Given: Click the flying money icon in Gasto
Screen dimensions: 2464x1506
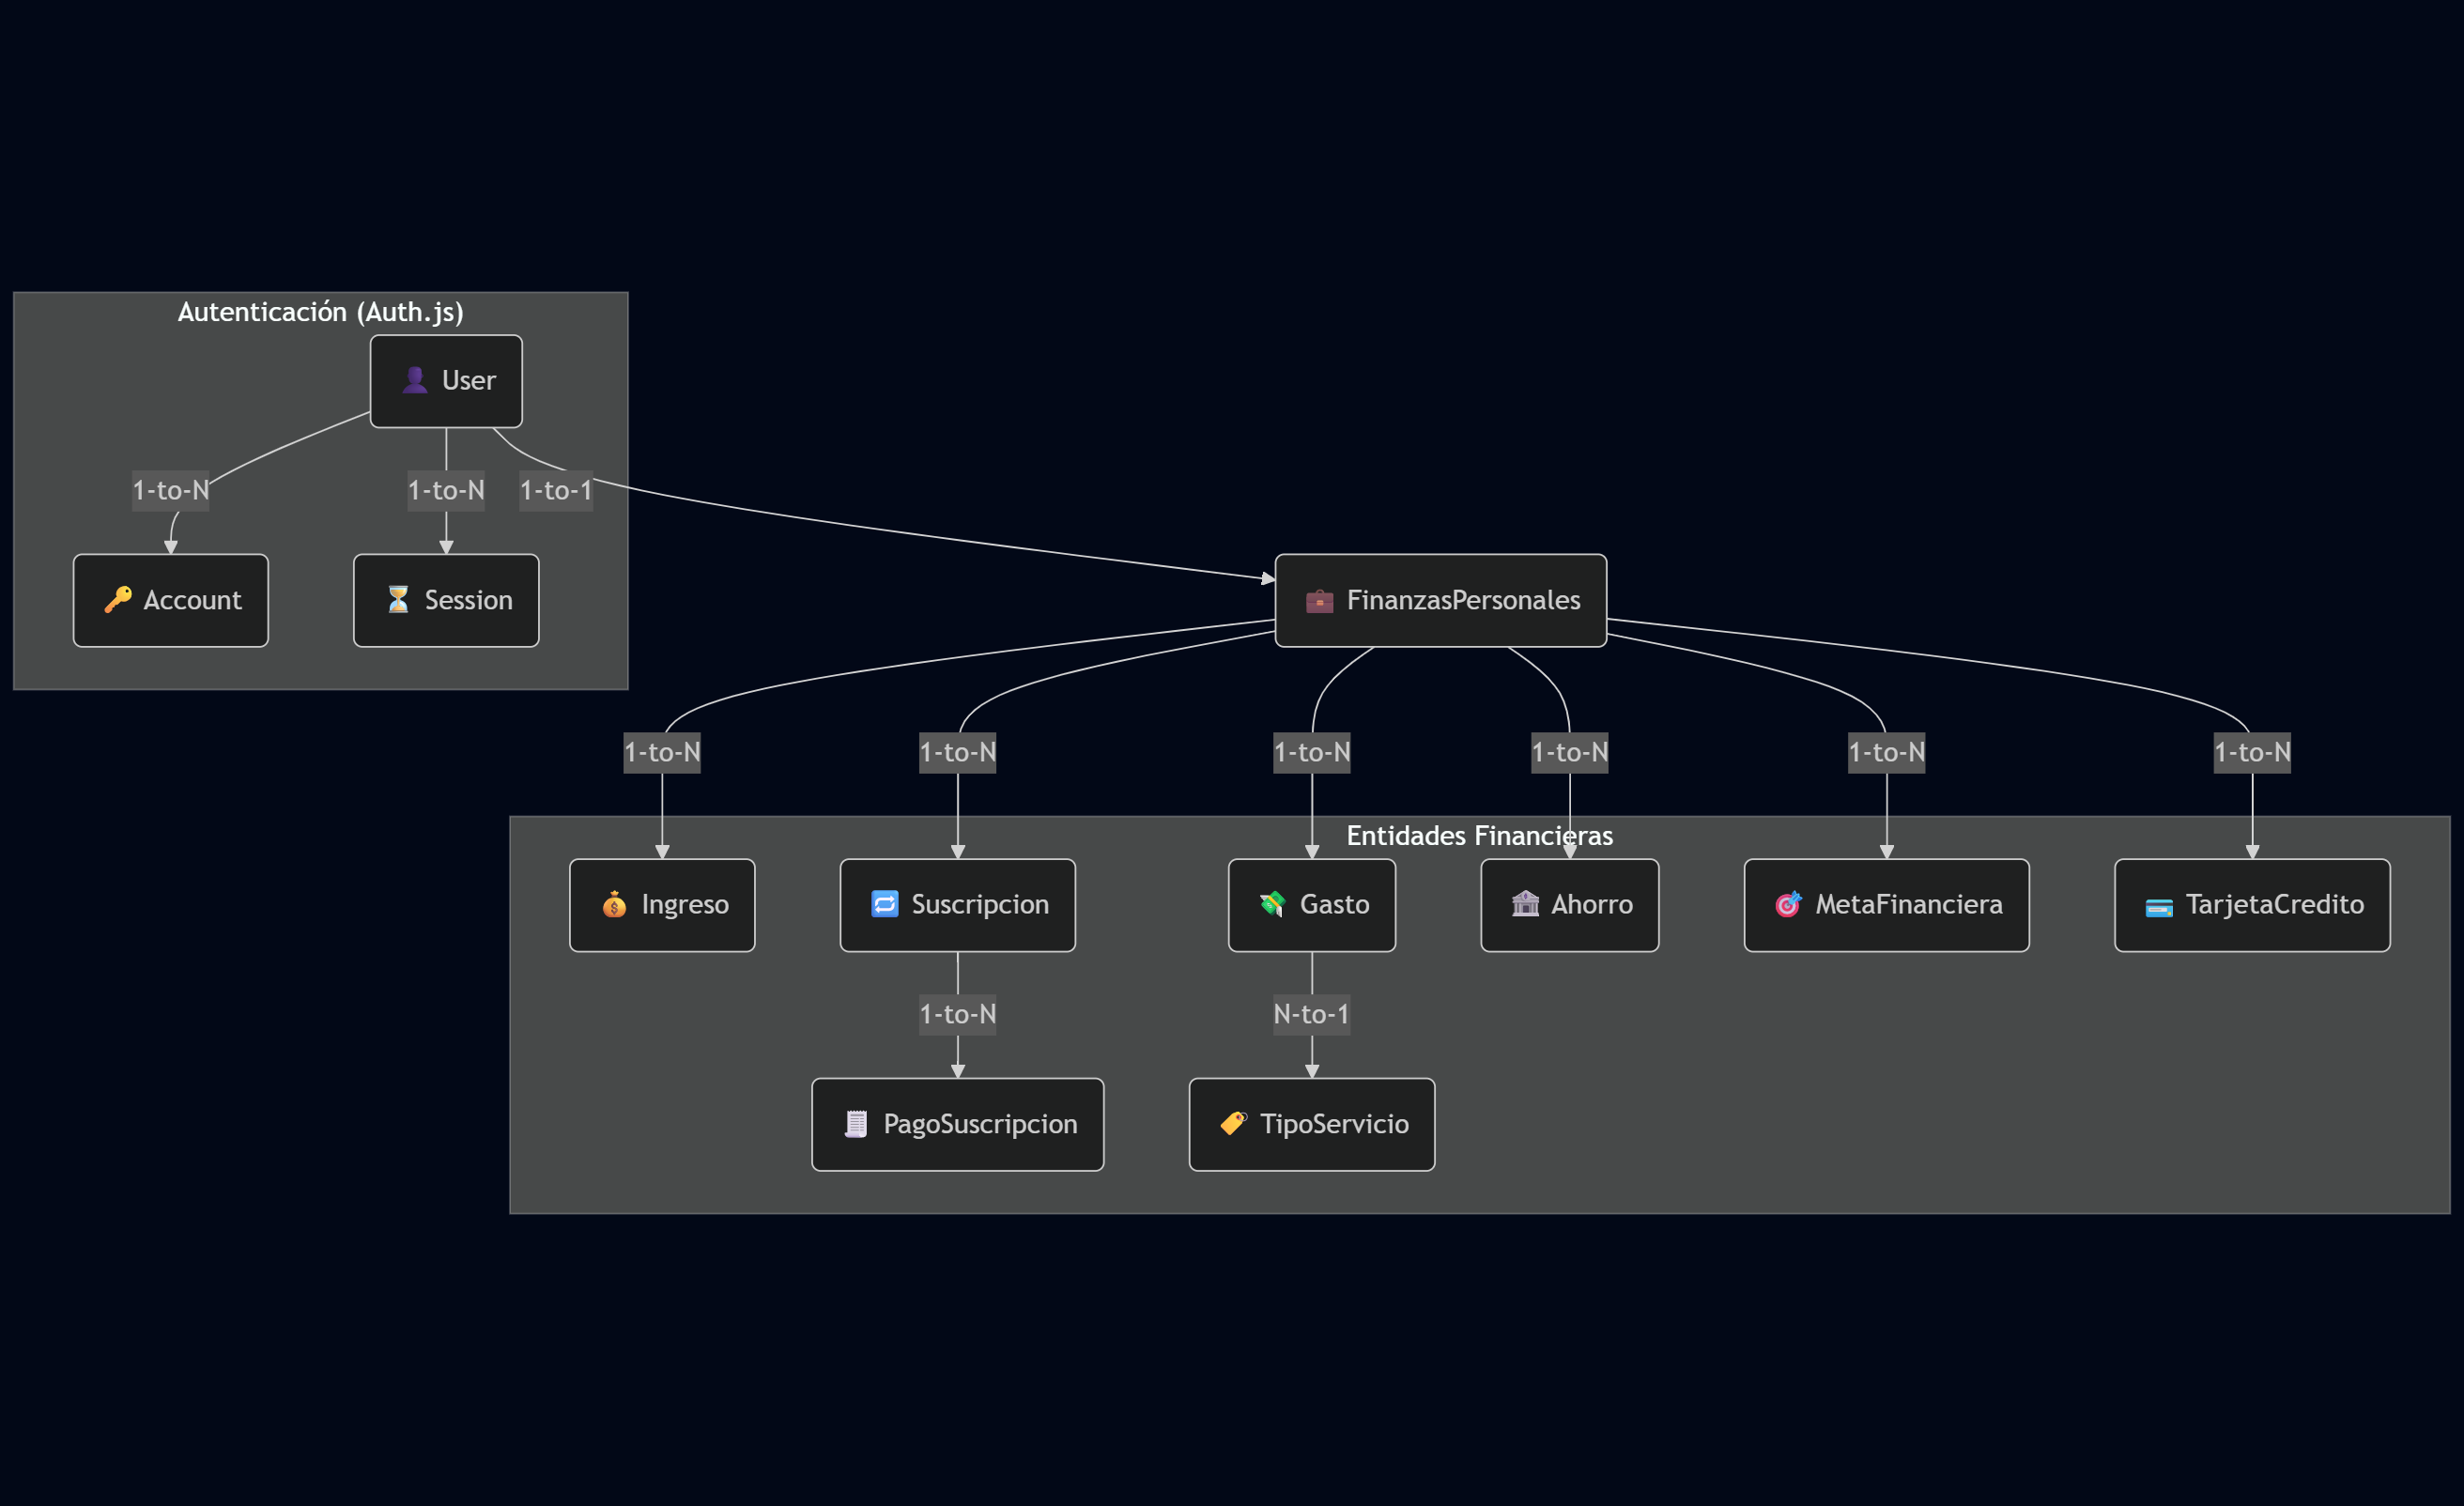Looking at the screenshot, I should pos(1272,905).
